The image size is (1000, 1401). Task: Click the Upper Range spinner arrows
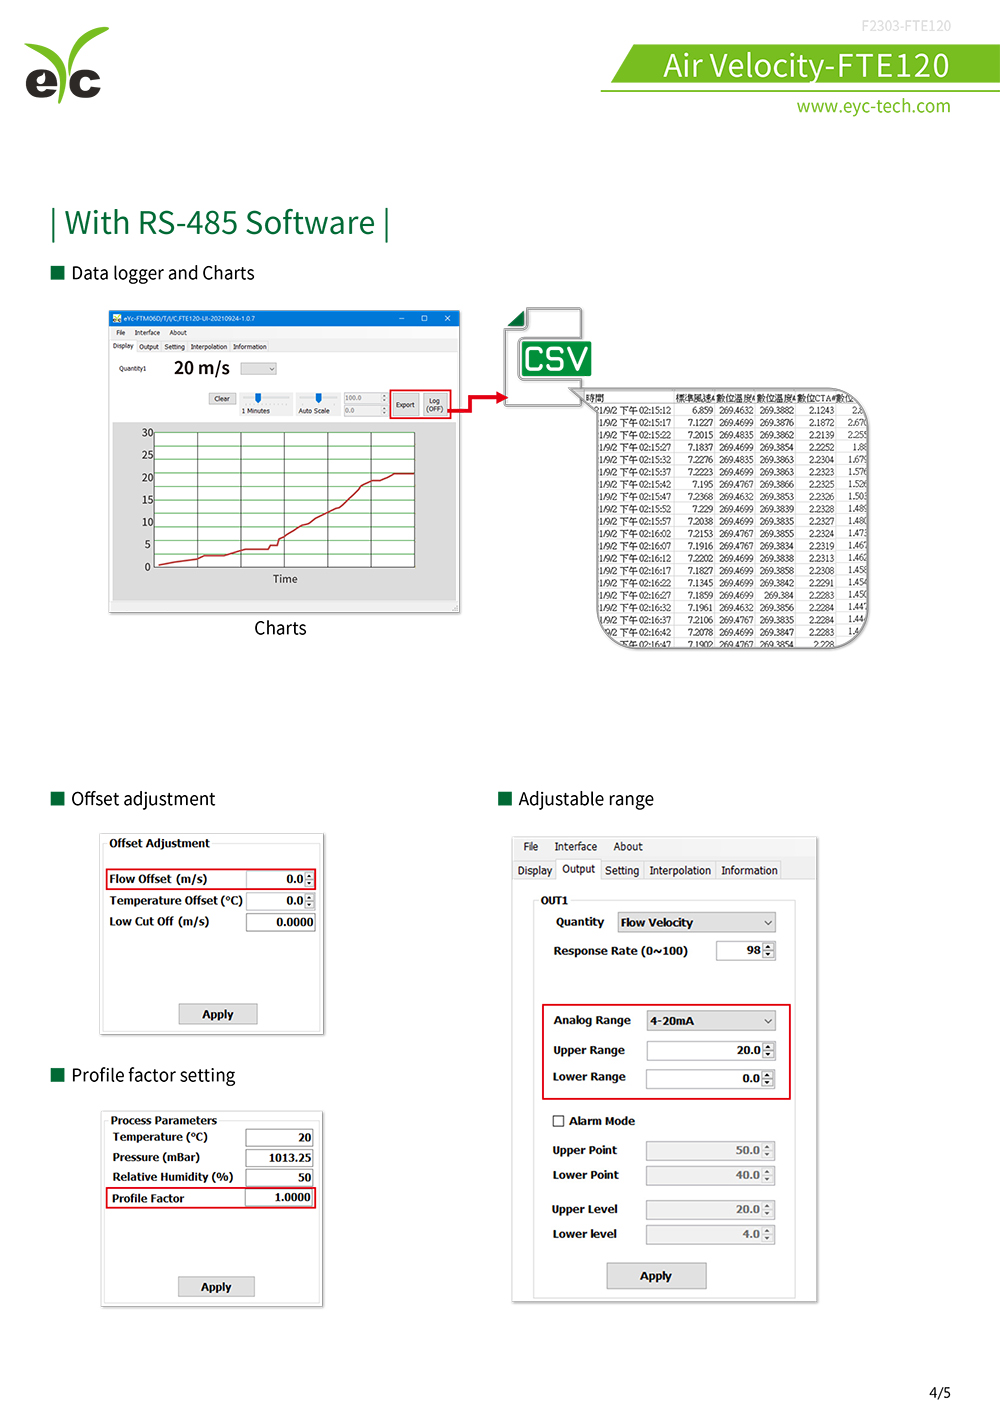[x=768, y=1050]
